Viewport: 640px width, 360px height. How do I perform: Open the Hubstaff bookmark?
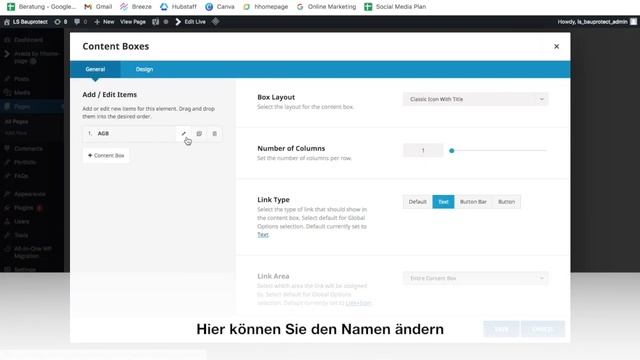(178, 7)
